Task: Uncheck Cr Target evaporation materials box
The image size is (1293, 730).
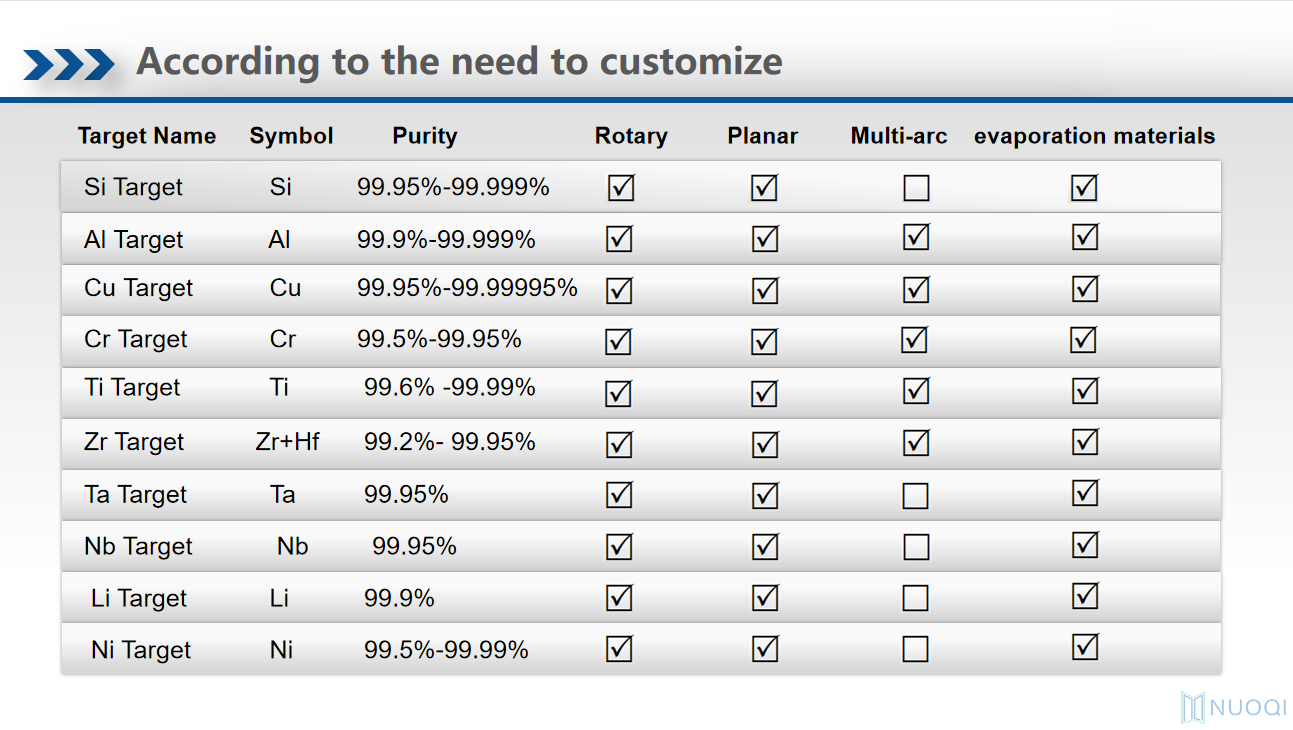Action: [1083, 340]
